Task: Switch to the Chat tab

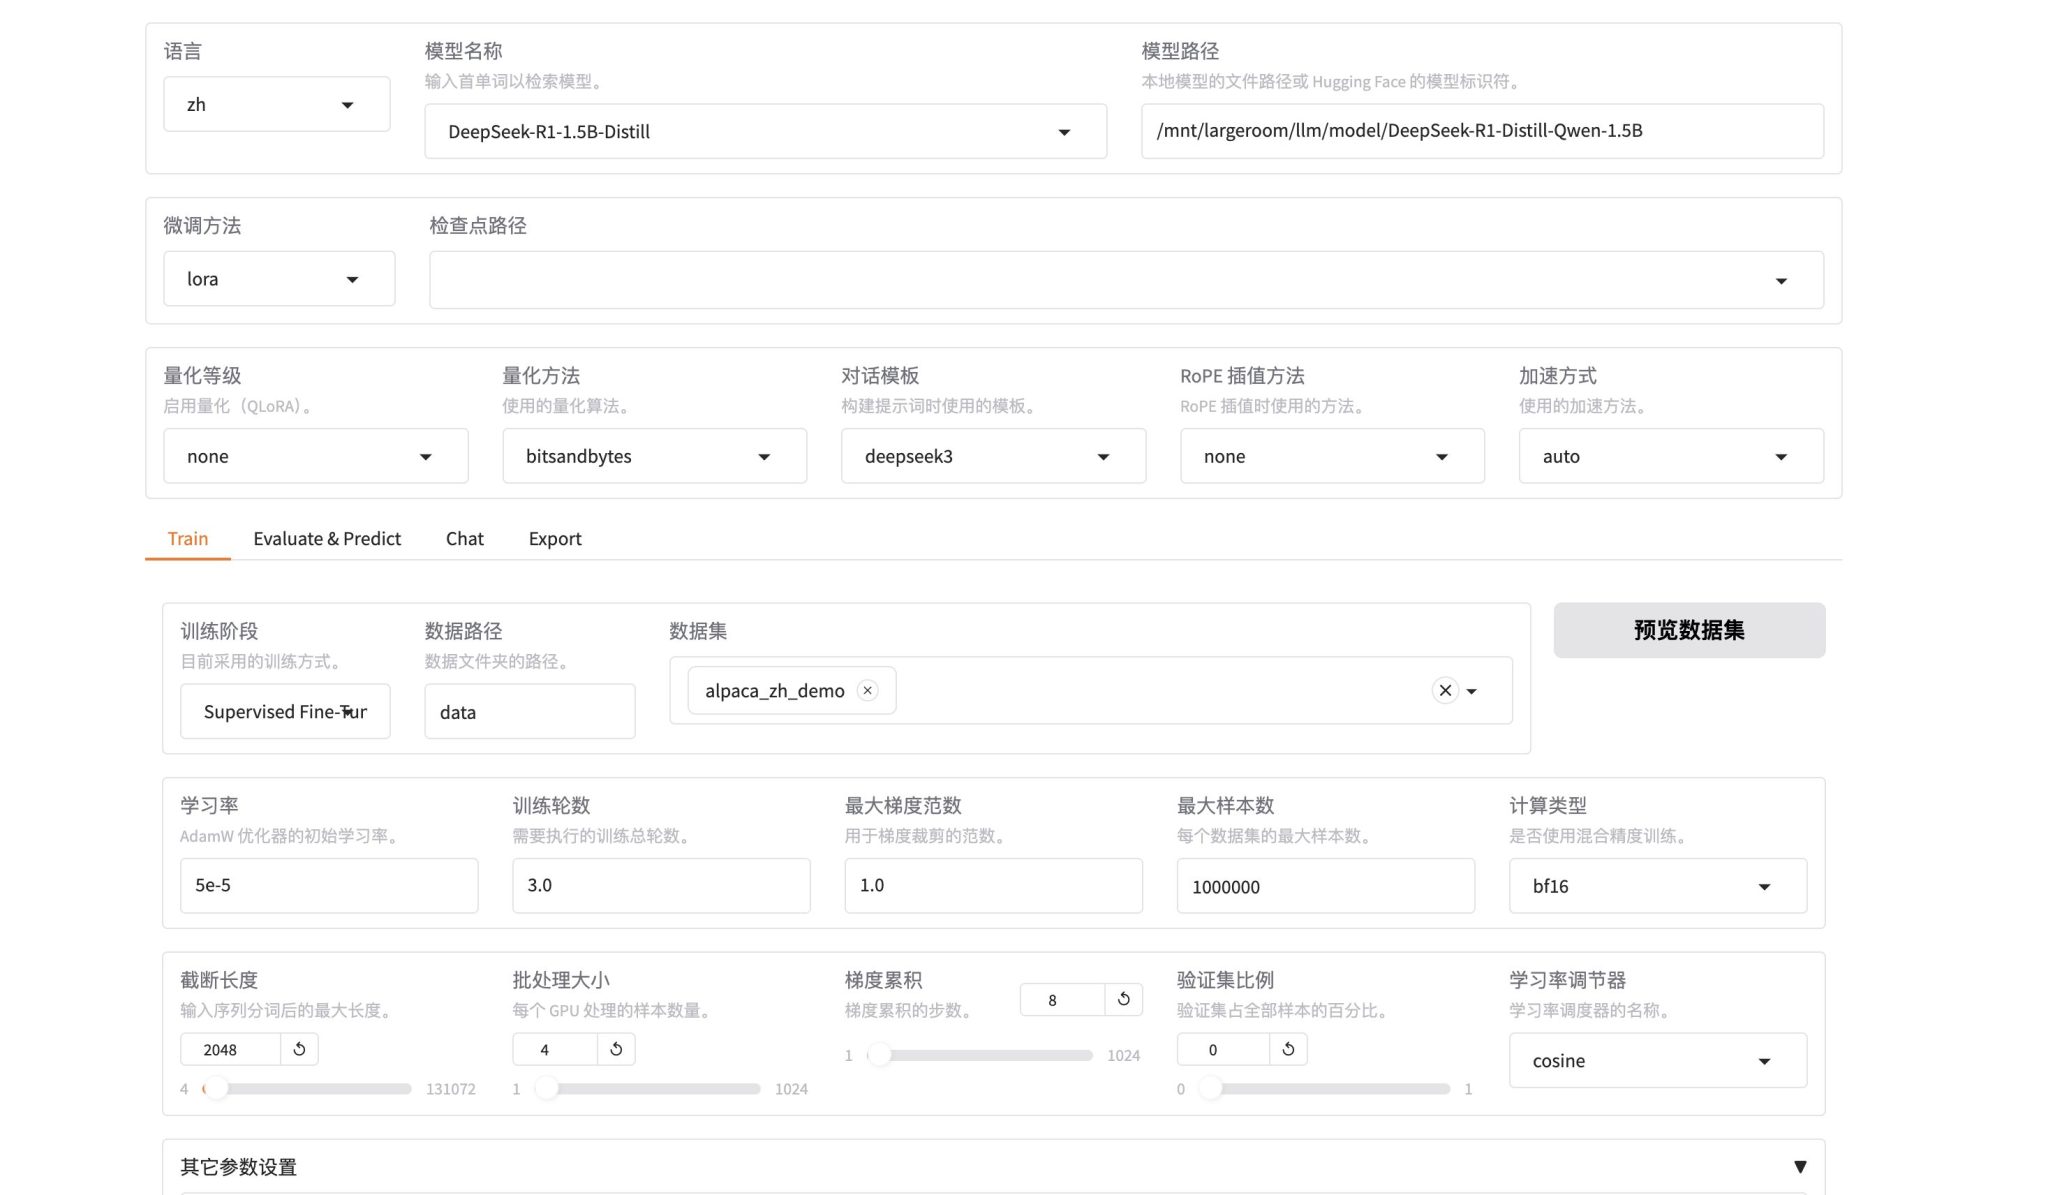Action: pos(464,538)
